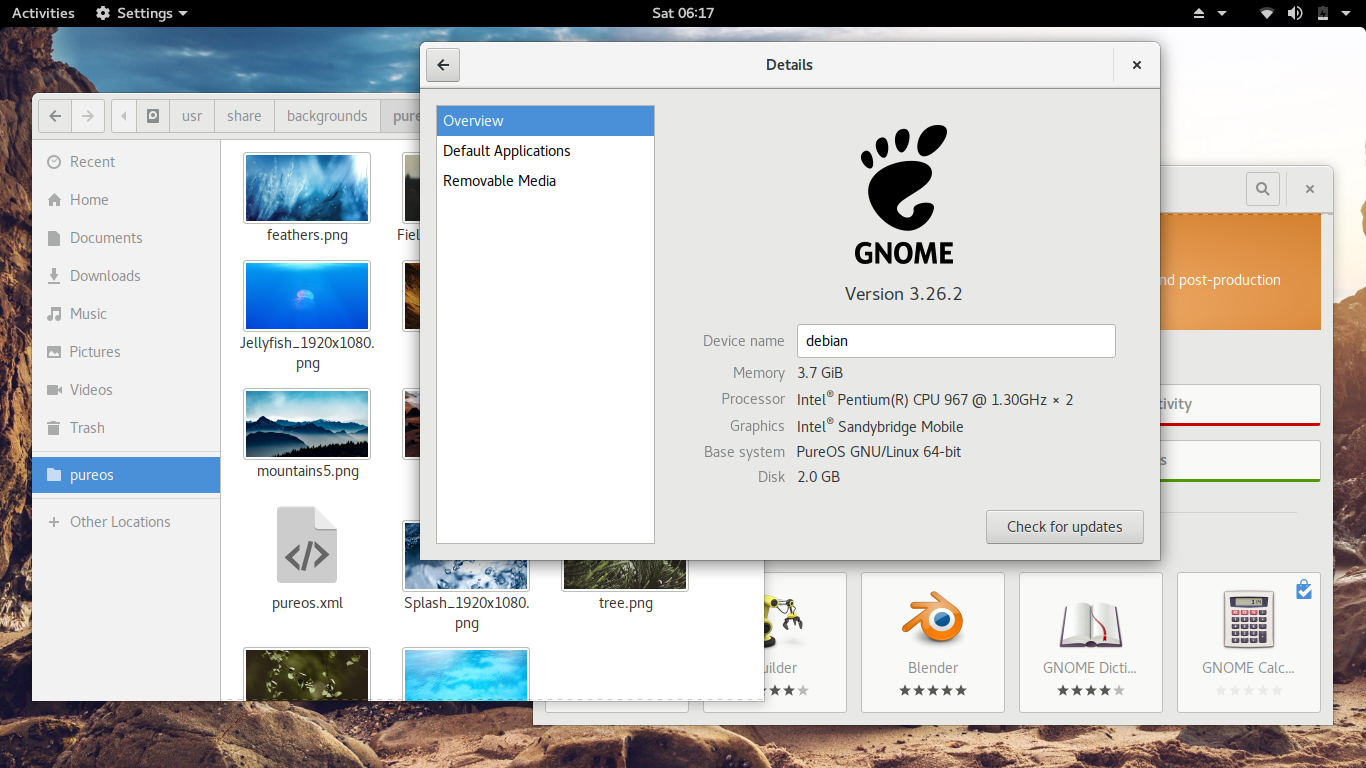Open Other Locations in Files sidebar

coord(126,522)
